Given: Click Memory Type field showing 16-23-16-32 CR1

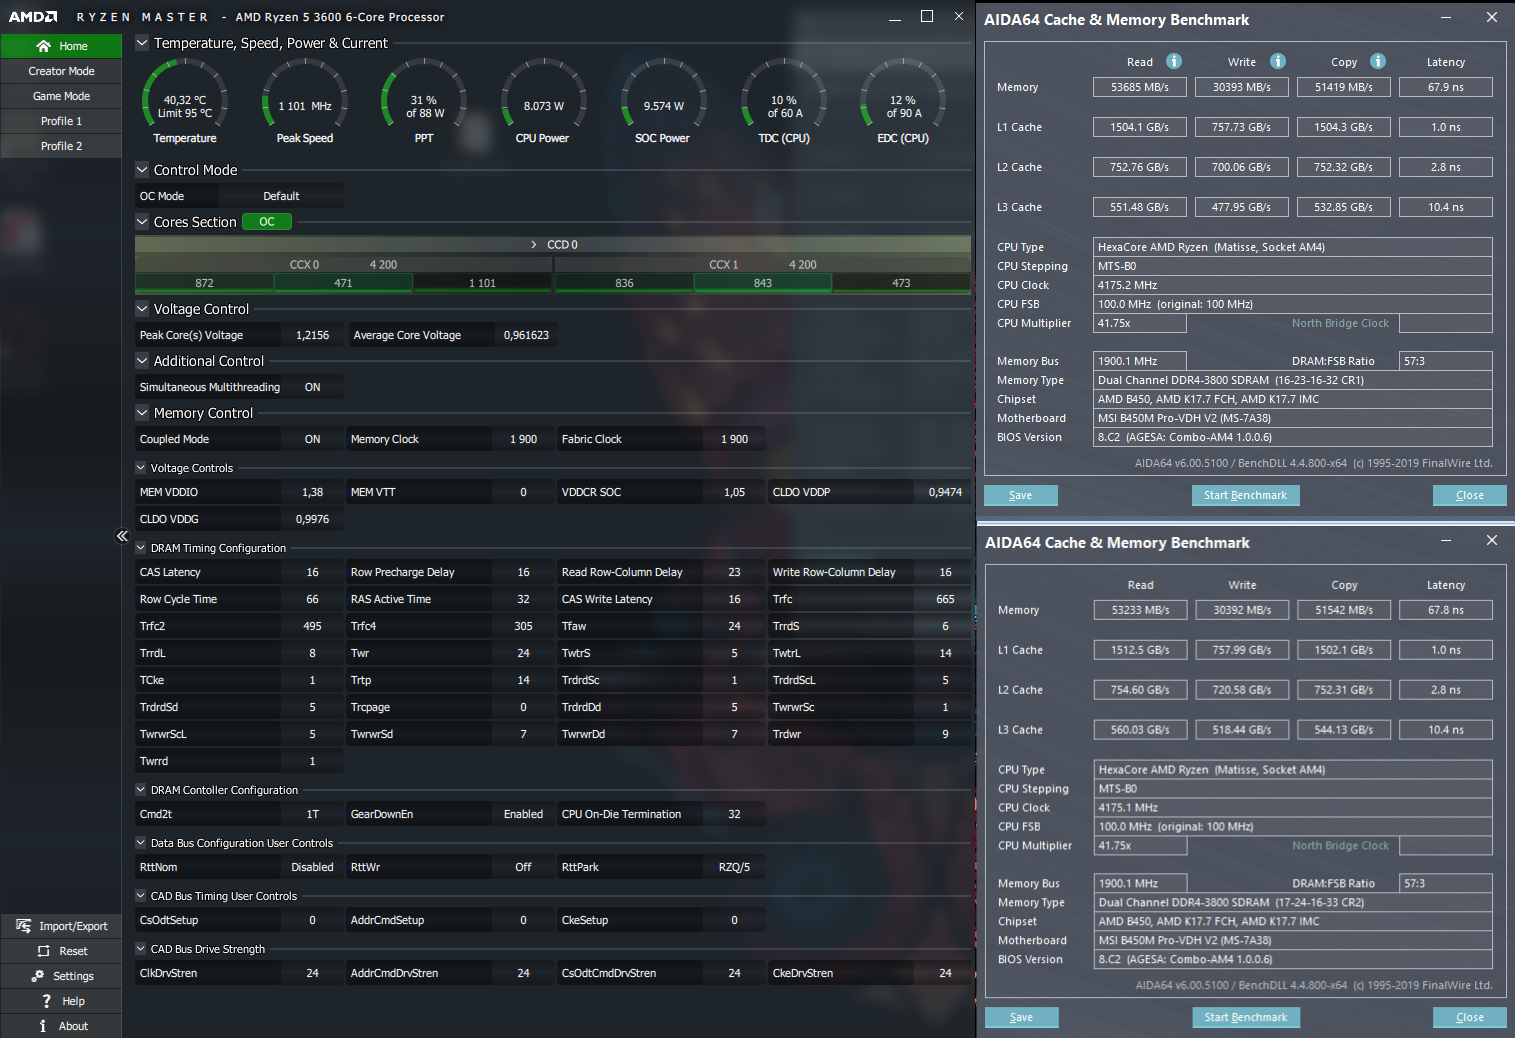Looking at the screenshot, I should (x=1293, y=380).
